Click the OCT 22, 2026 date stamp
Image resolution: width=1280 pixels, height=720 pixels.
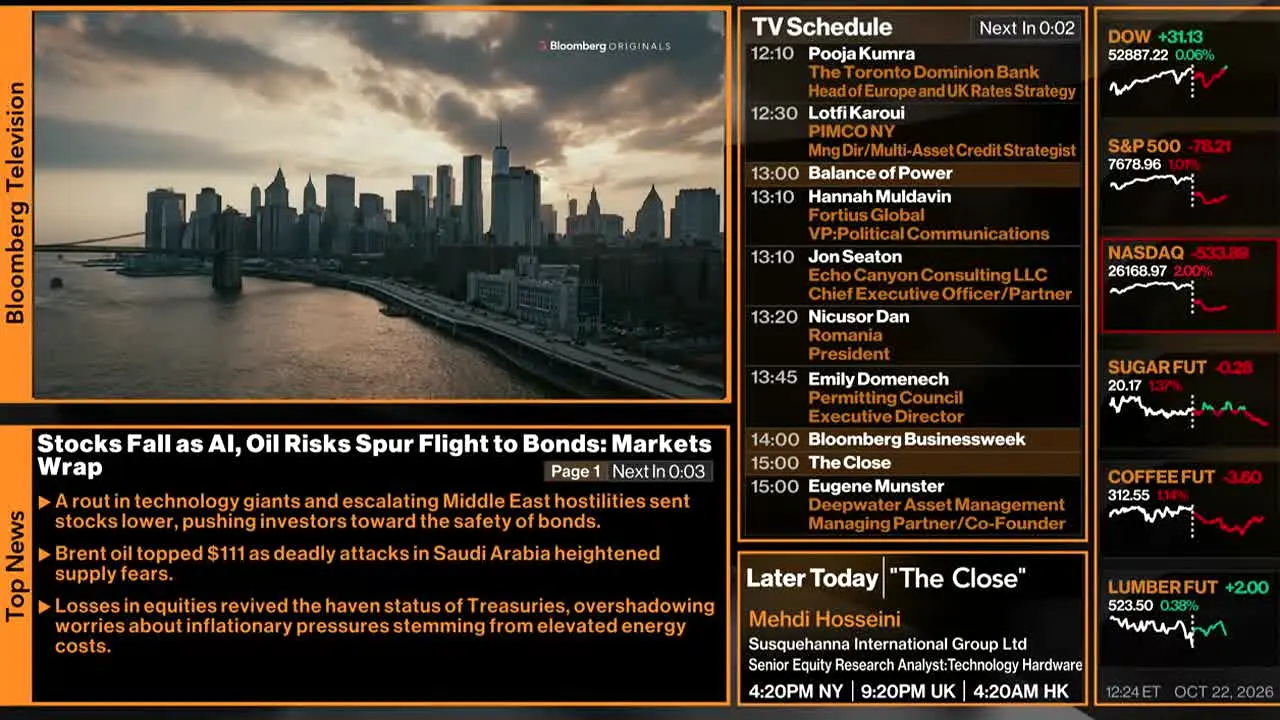click(1224, 692)
